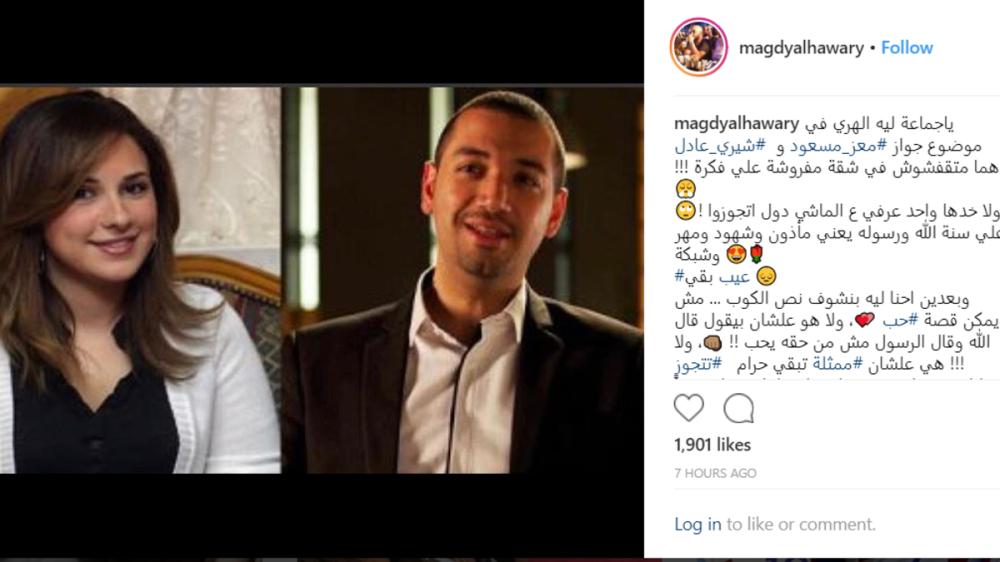View the 1,901 likes list
Viewport: 1000px width, 562px height.
712,445
